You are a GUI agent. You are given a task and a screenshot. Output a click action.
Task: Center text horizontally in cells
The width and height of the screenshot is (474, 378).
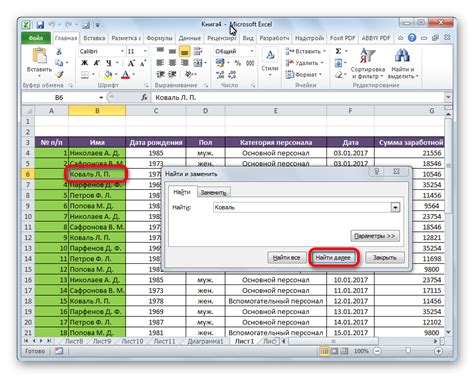click(x=172, y=63)
